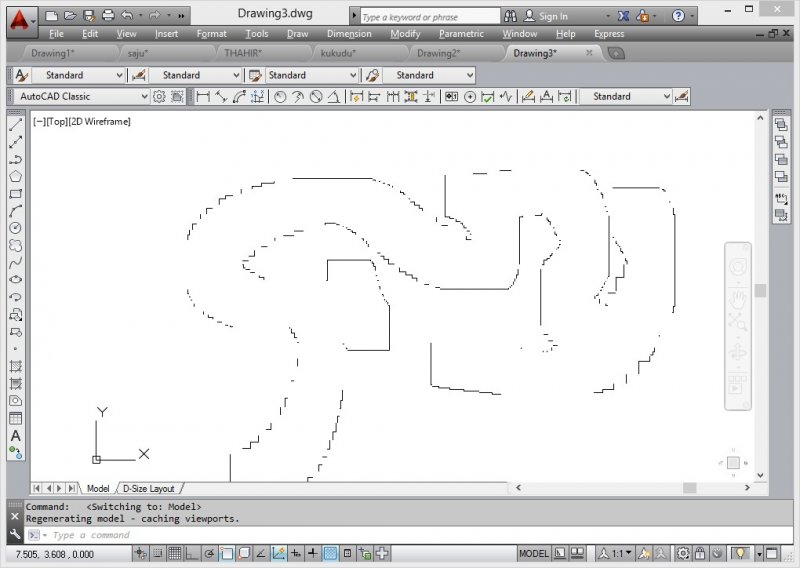The image size is (800, 568).
Task: Open the status bar application menu arrow
Action: (759, 554)
